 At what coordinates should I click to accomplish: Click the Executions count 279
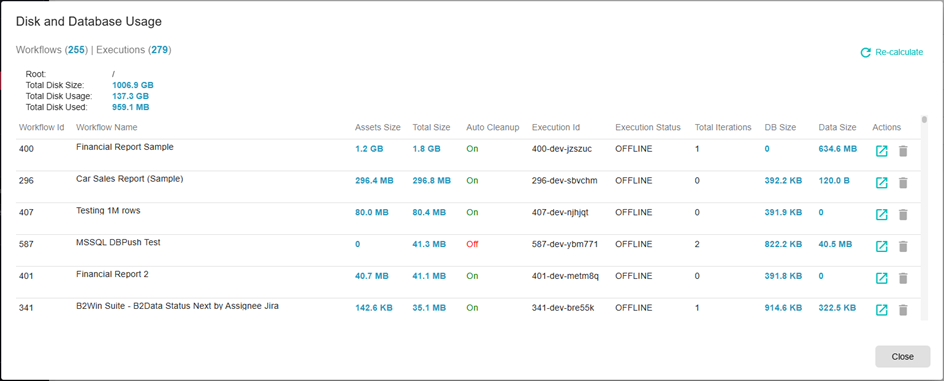(x=160, y=50)
